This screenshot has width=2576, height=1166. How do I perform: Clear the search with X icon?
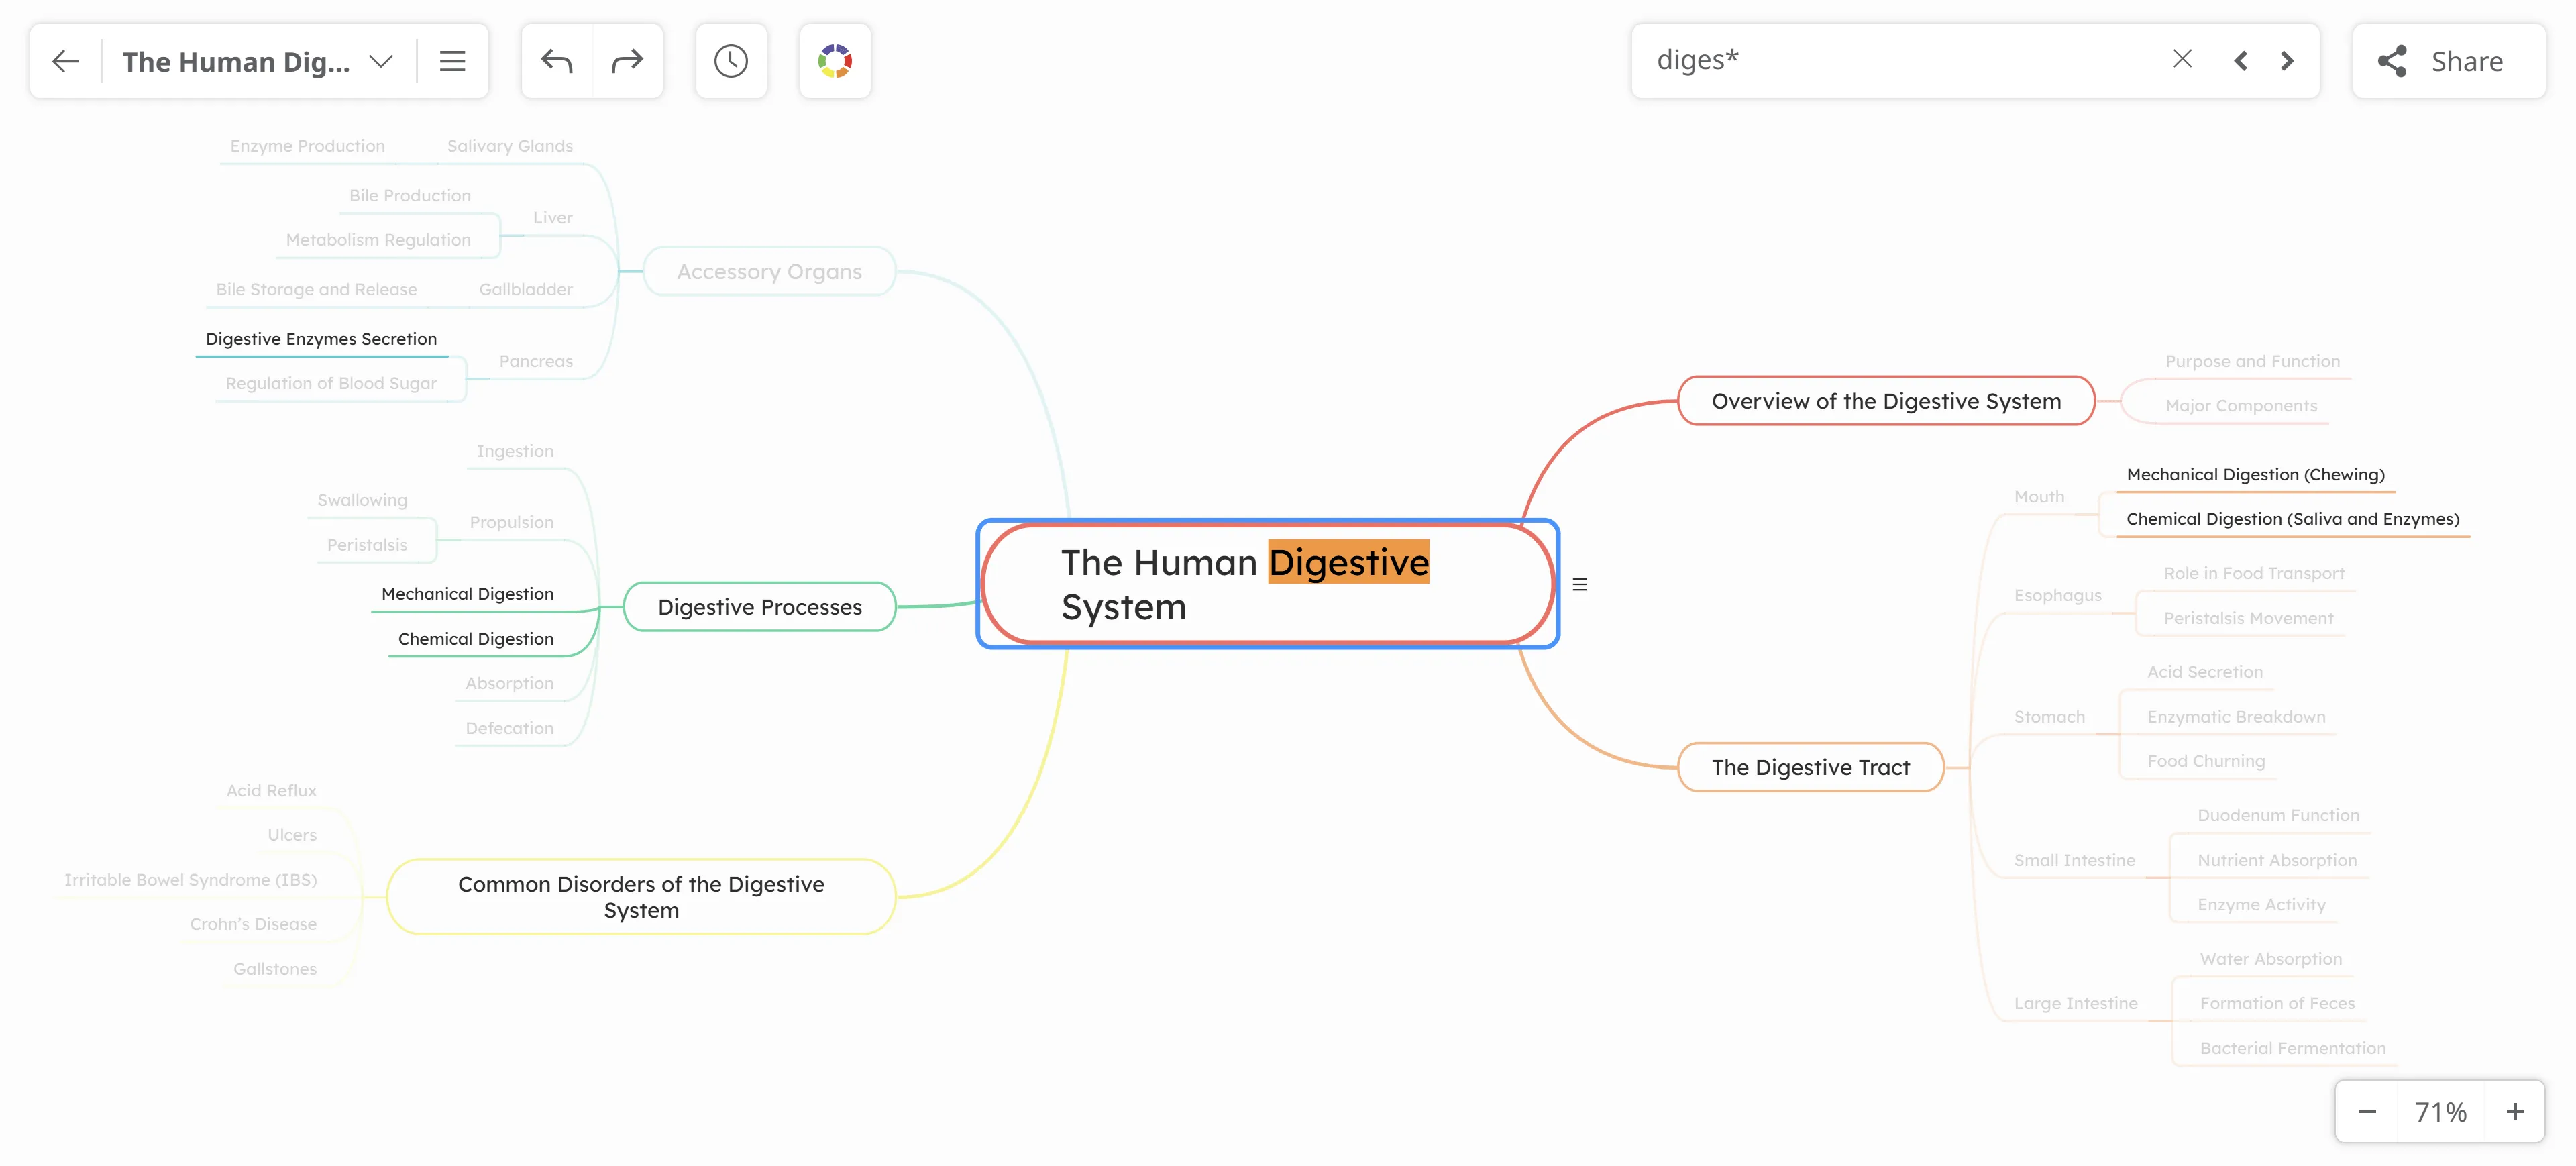[2182, 60]
